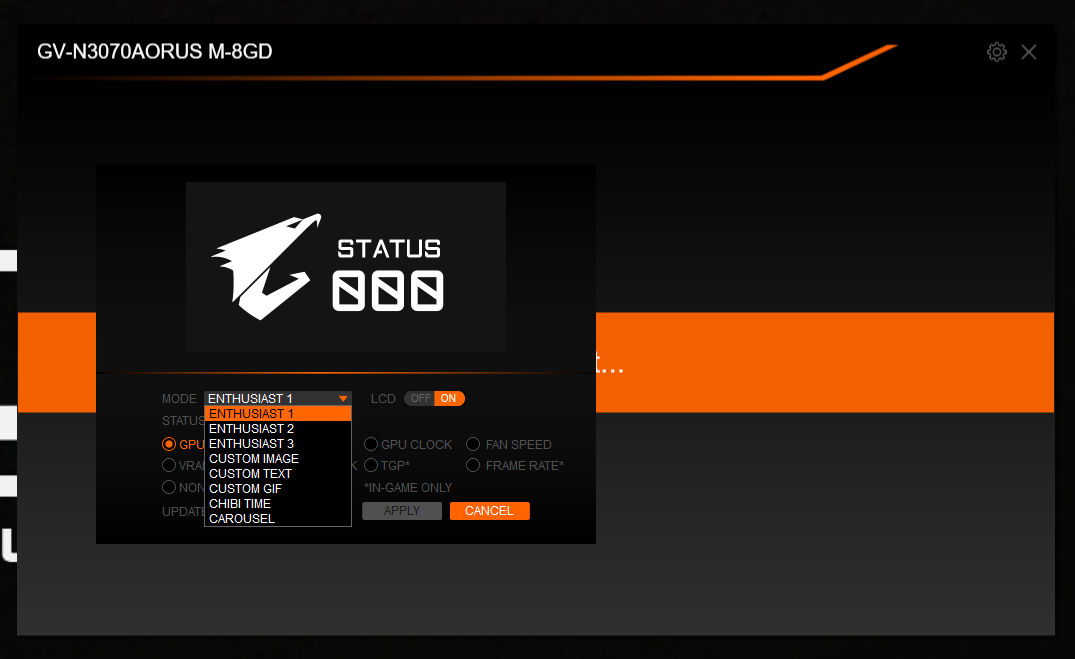Close the GV-N3070AORUS window
The height and width of the screenshot is (659, 1075).
1028,52
